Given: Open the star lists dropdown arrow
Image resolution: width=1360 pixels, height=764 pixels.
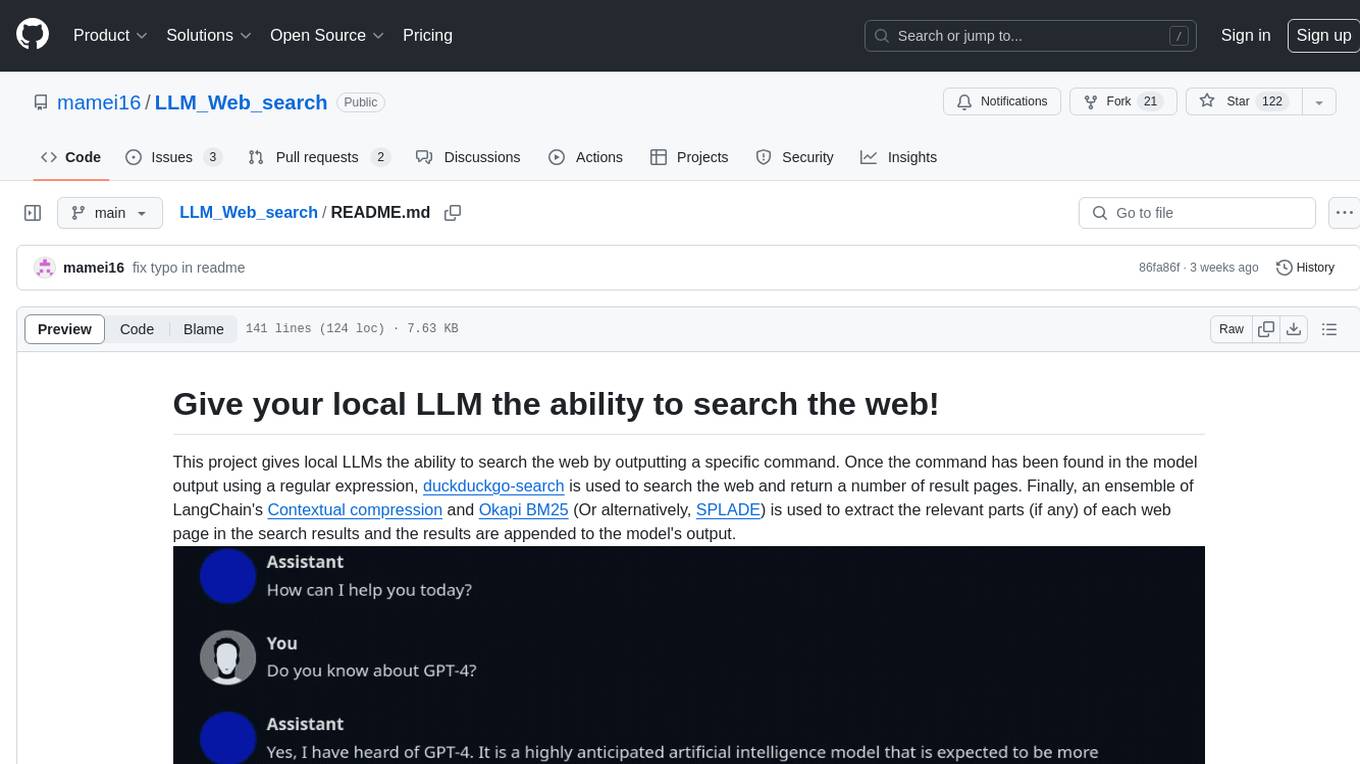Looking at the screenshot, I should pyautogui.click(x=1319, y=101).
